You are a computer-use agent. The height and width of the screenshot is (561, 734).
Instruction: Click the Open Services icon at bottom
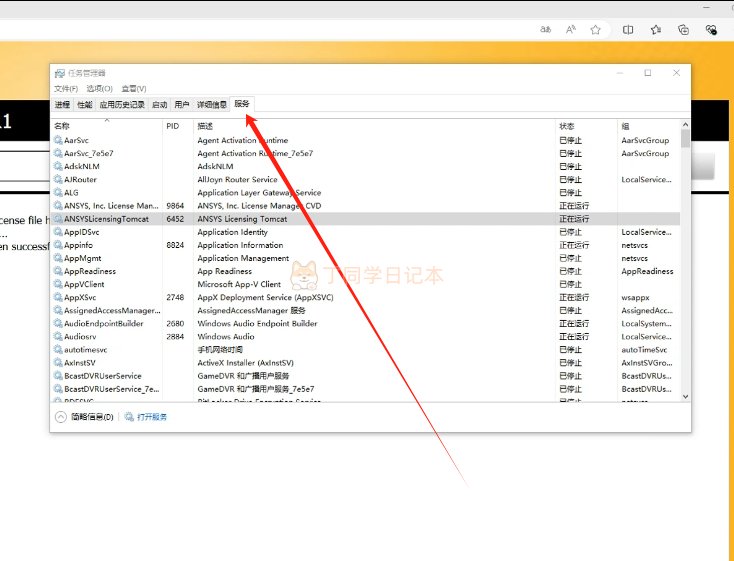128,416
